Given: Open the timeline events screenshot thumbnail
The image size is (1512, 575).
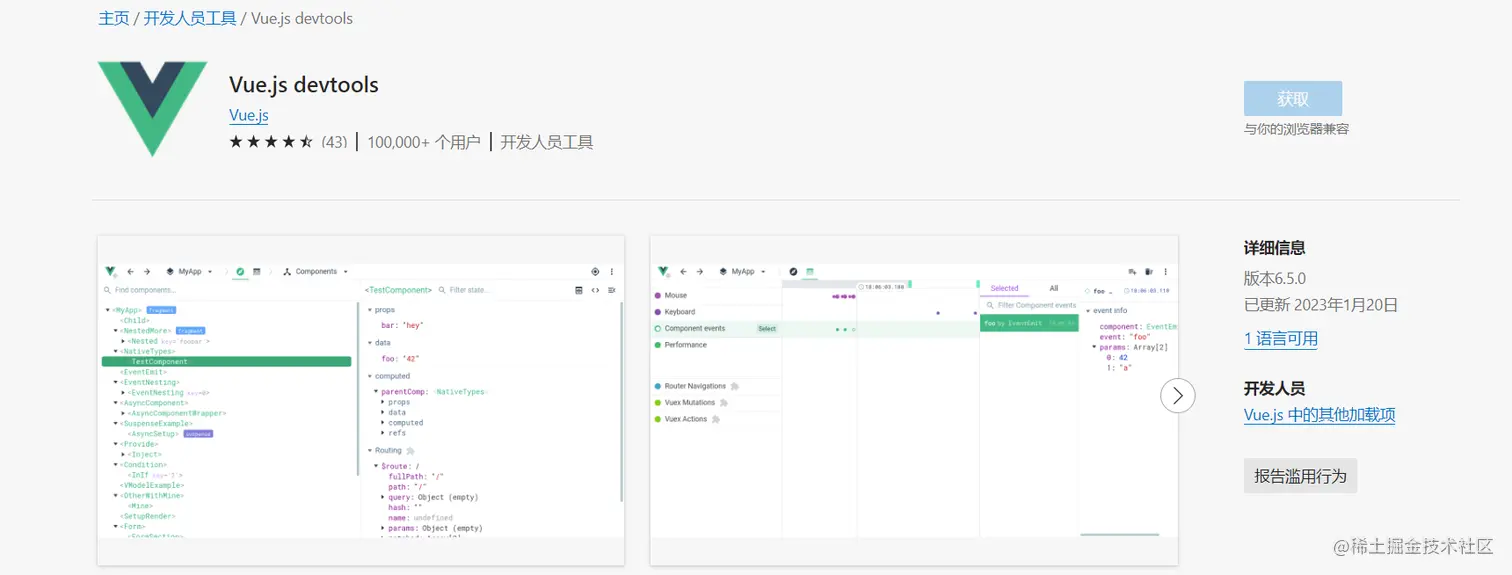Looking at the screenshot, I should pos(914,400).
